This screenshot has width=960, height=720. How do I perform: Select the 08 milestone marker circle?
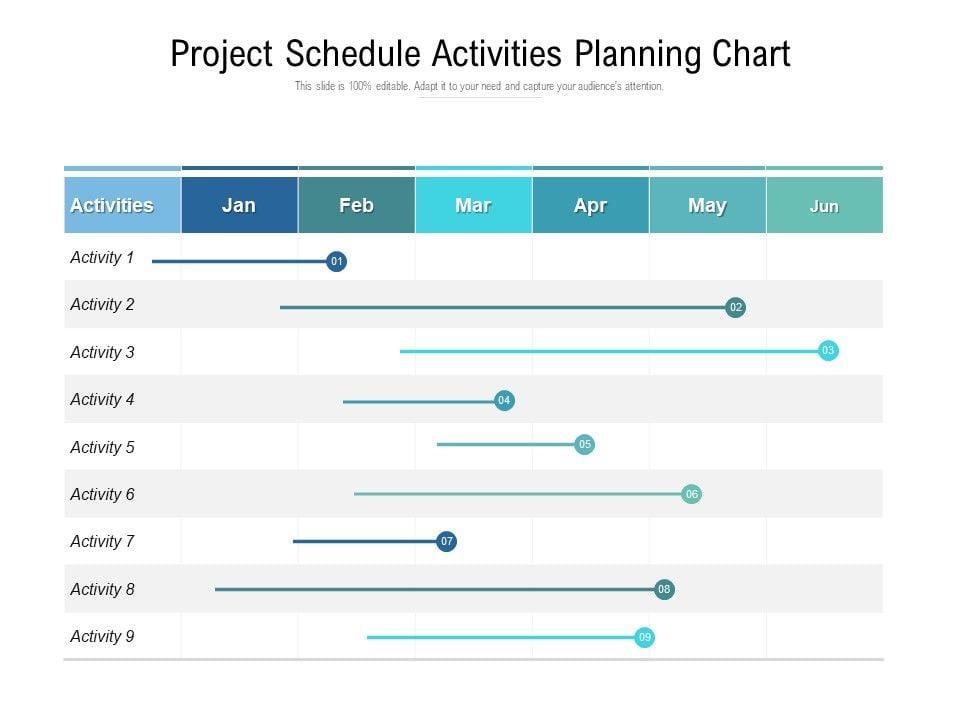(x=664, y=590)
